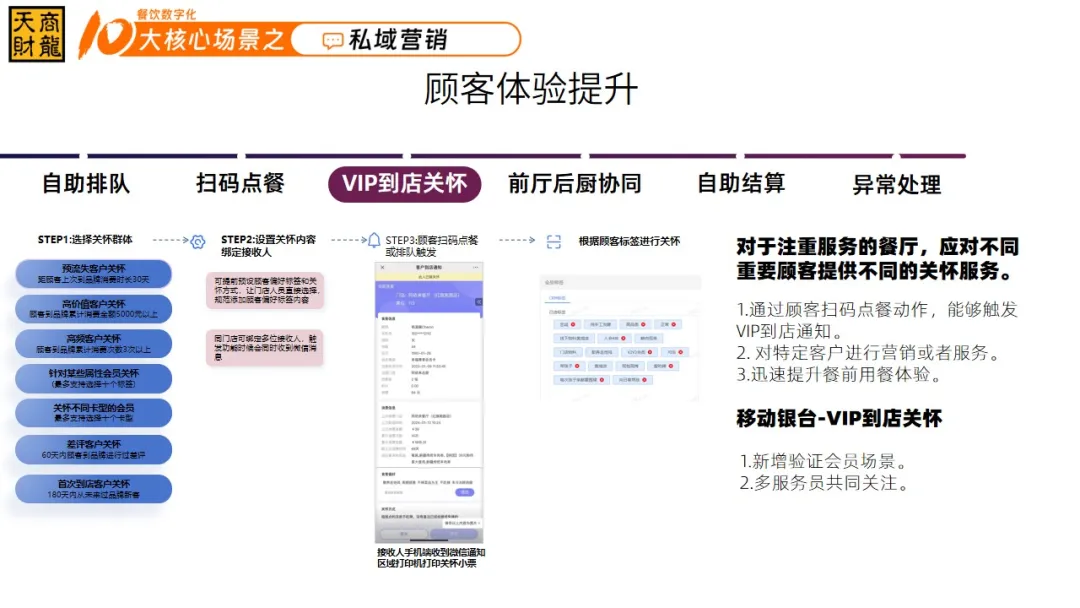Close the phone notification screen with X
1080x608 pixels.
pos(383,267)
